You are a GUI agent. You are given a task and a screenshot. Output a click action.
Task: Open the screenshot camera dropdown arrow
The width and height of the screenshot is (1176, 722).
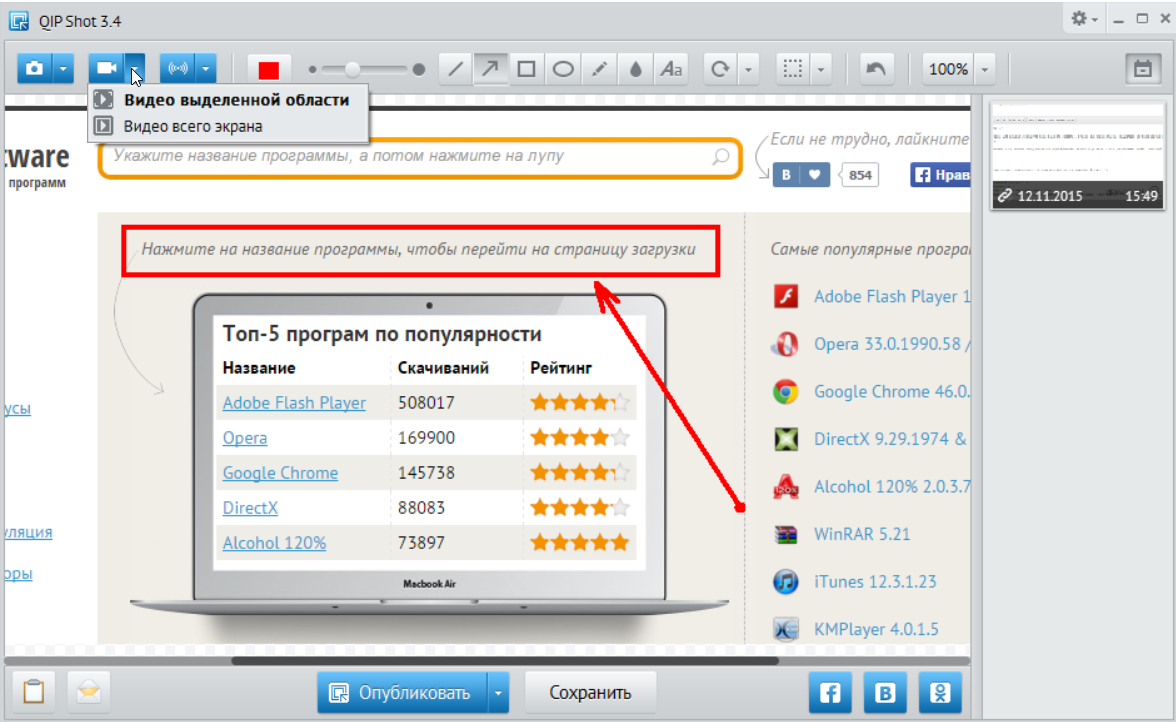click(63, 69)
